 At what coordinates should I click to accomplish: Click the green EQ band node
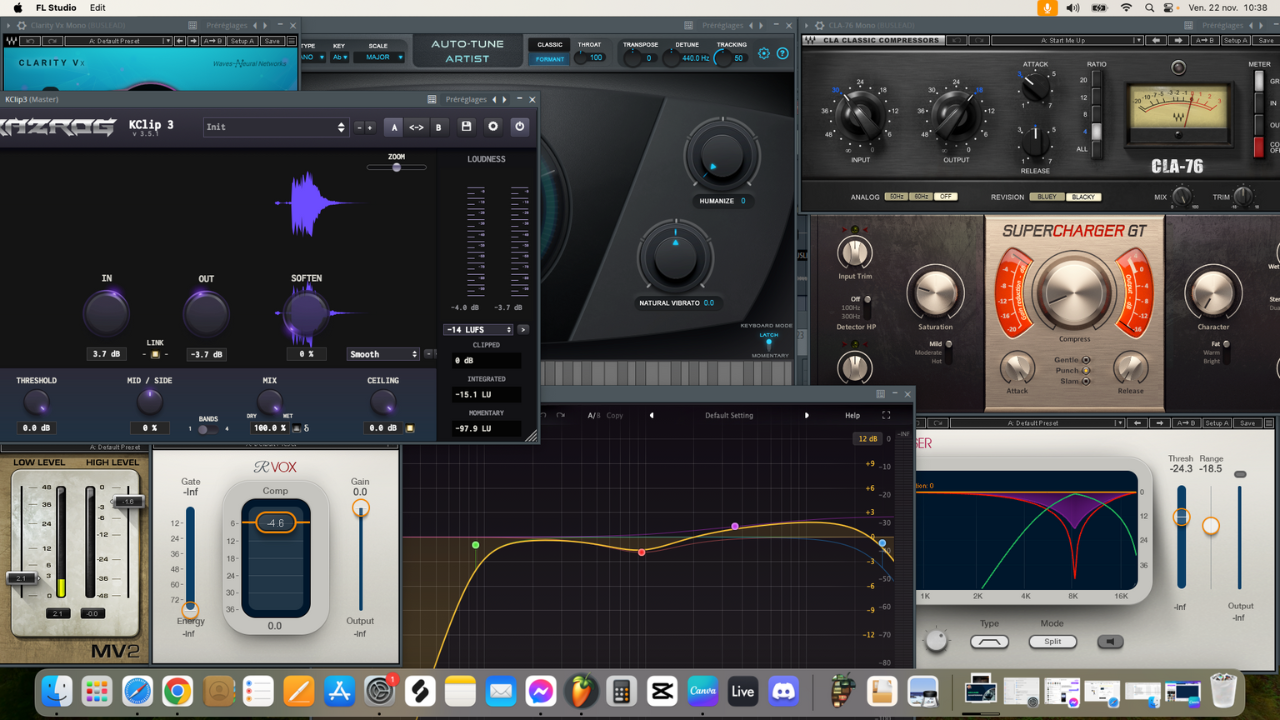point(475,545)
